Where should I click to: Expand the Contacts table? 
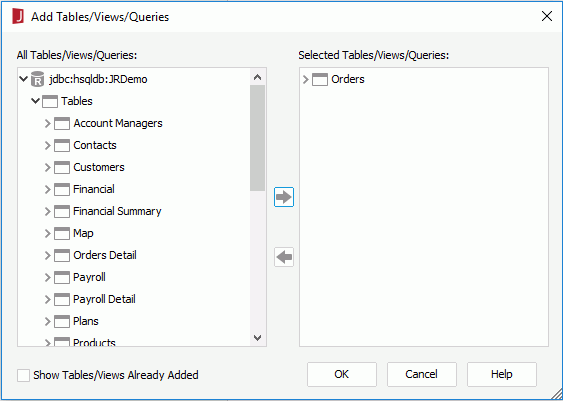point(47,145)
